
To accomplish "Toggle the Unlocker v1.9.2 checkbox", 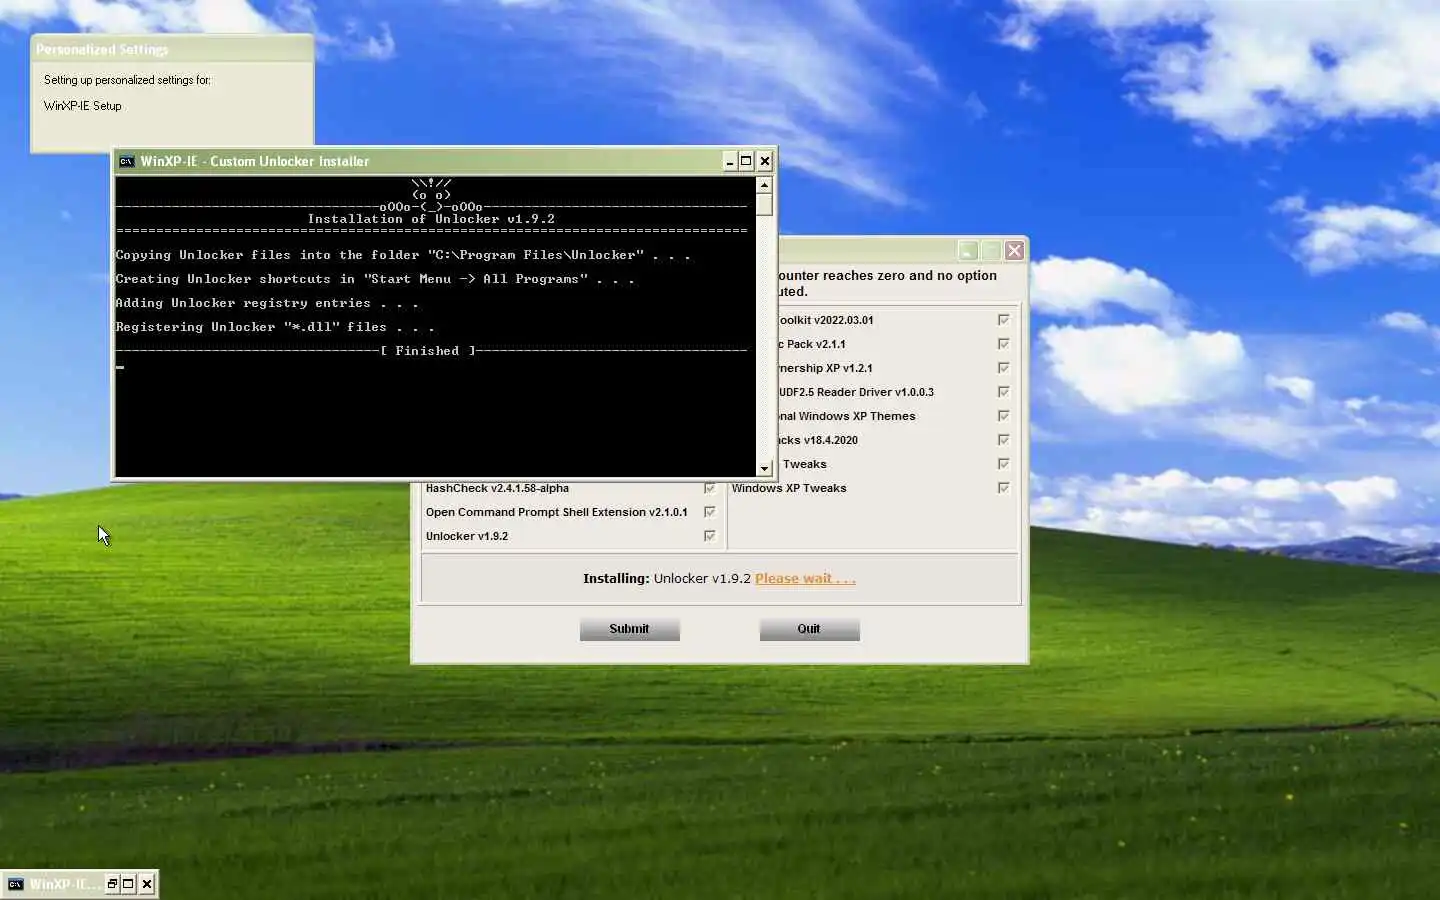I will coord(710,536).
